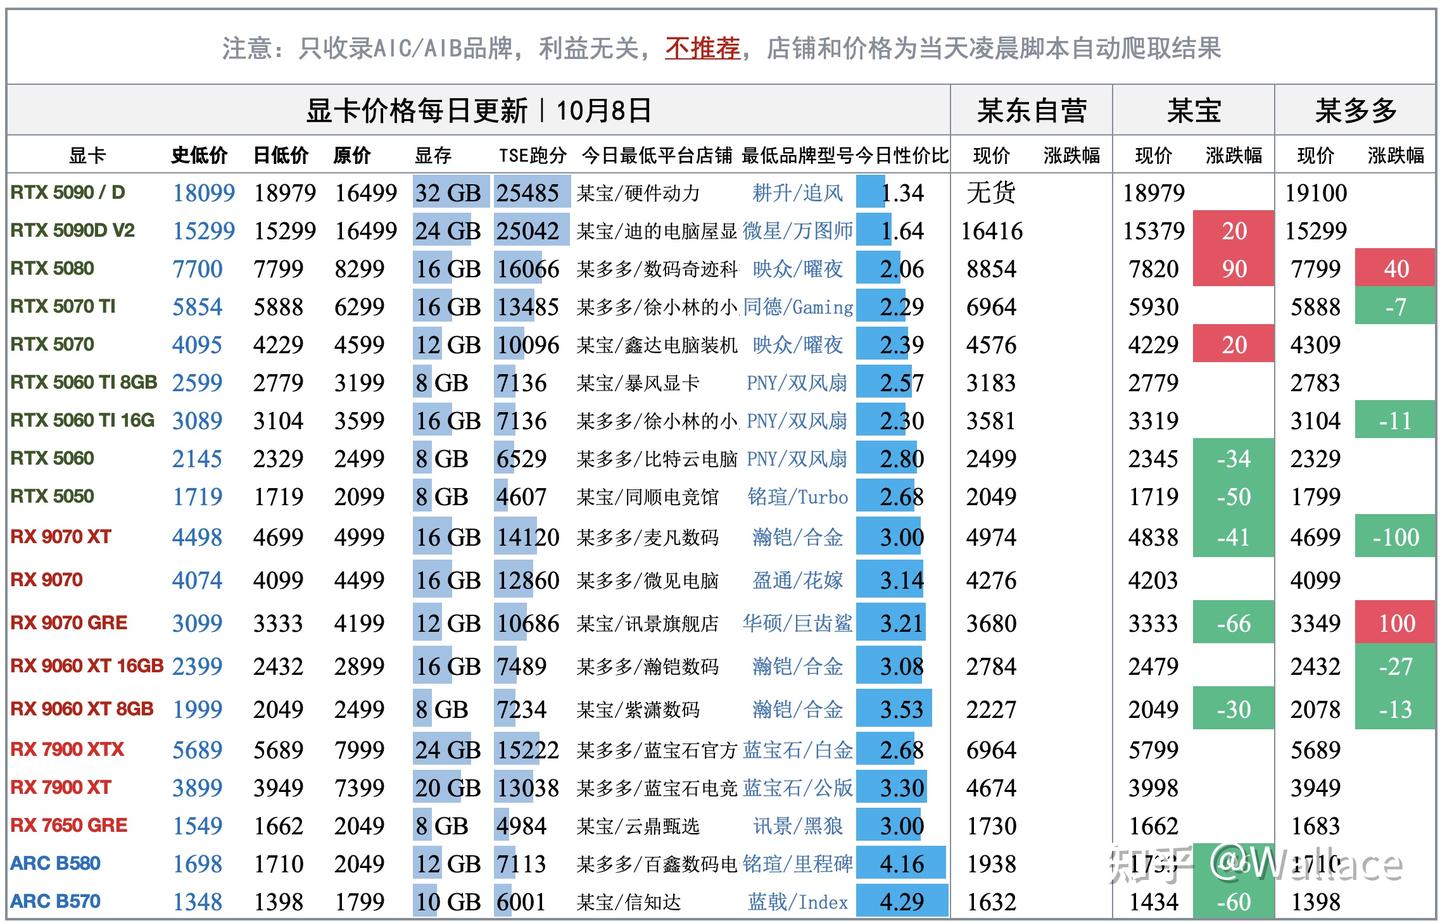Select the RTX 5080 row label

click(52, 268)
